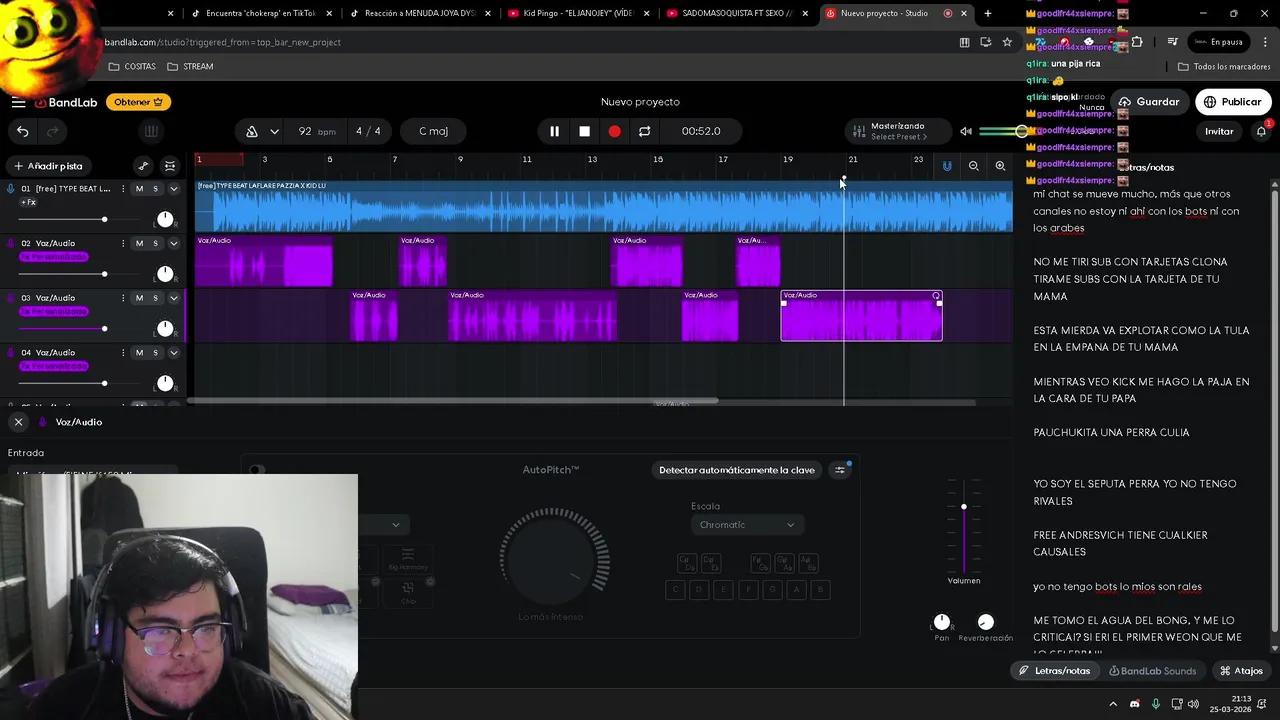Open options menu for track 03 Voz/Audio
The image size is (1280, 720).
pos(123,298)
